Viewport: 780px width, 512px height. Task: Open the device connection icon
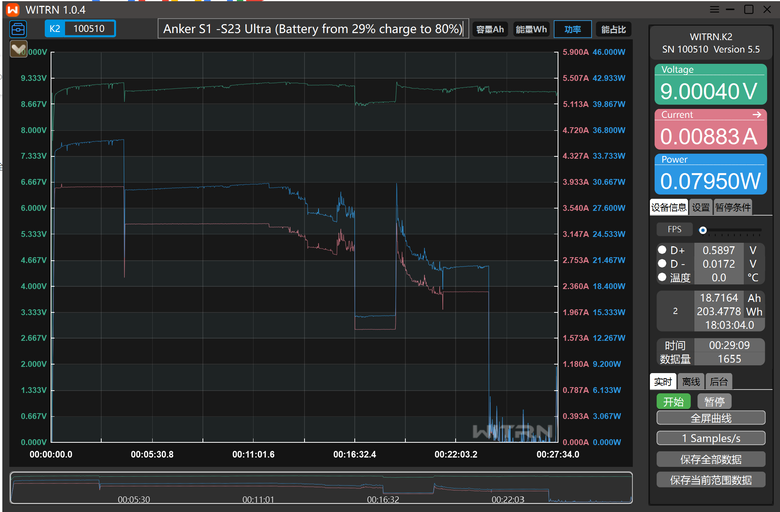coord(18,29)
